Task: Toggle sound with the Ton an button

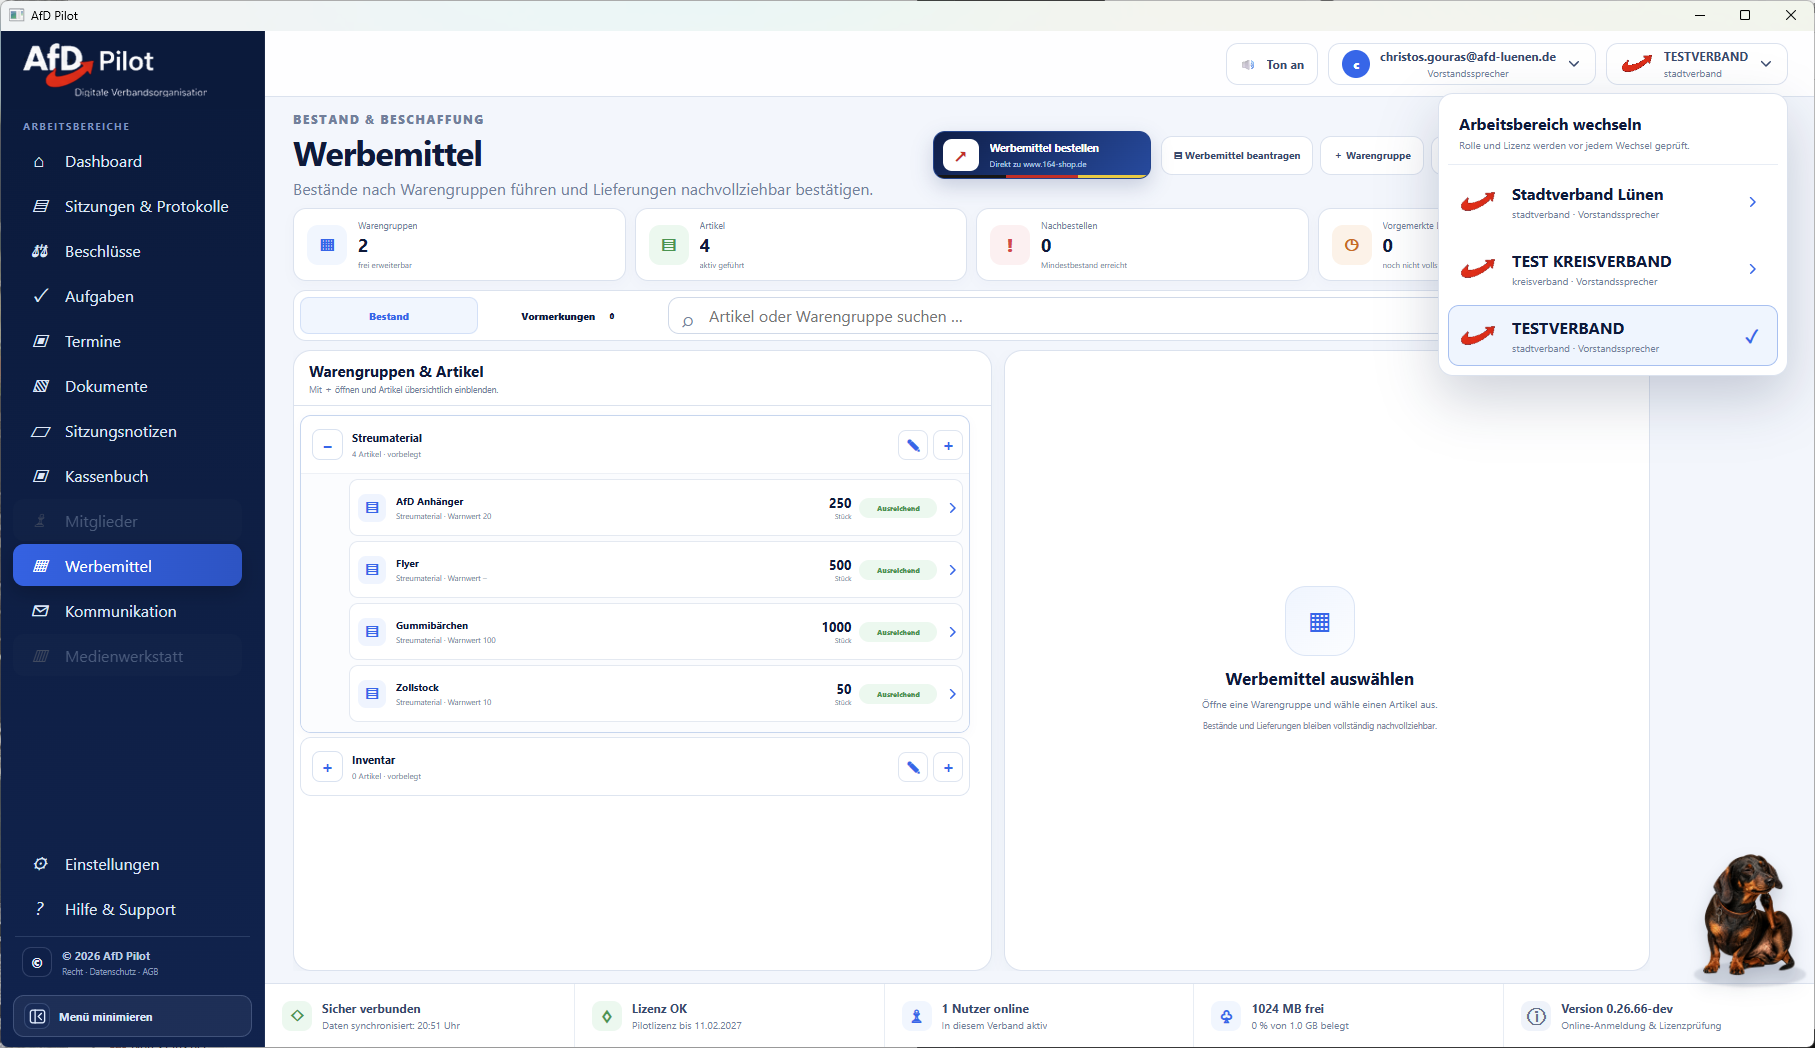Action: 1272,65
